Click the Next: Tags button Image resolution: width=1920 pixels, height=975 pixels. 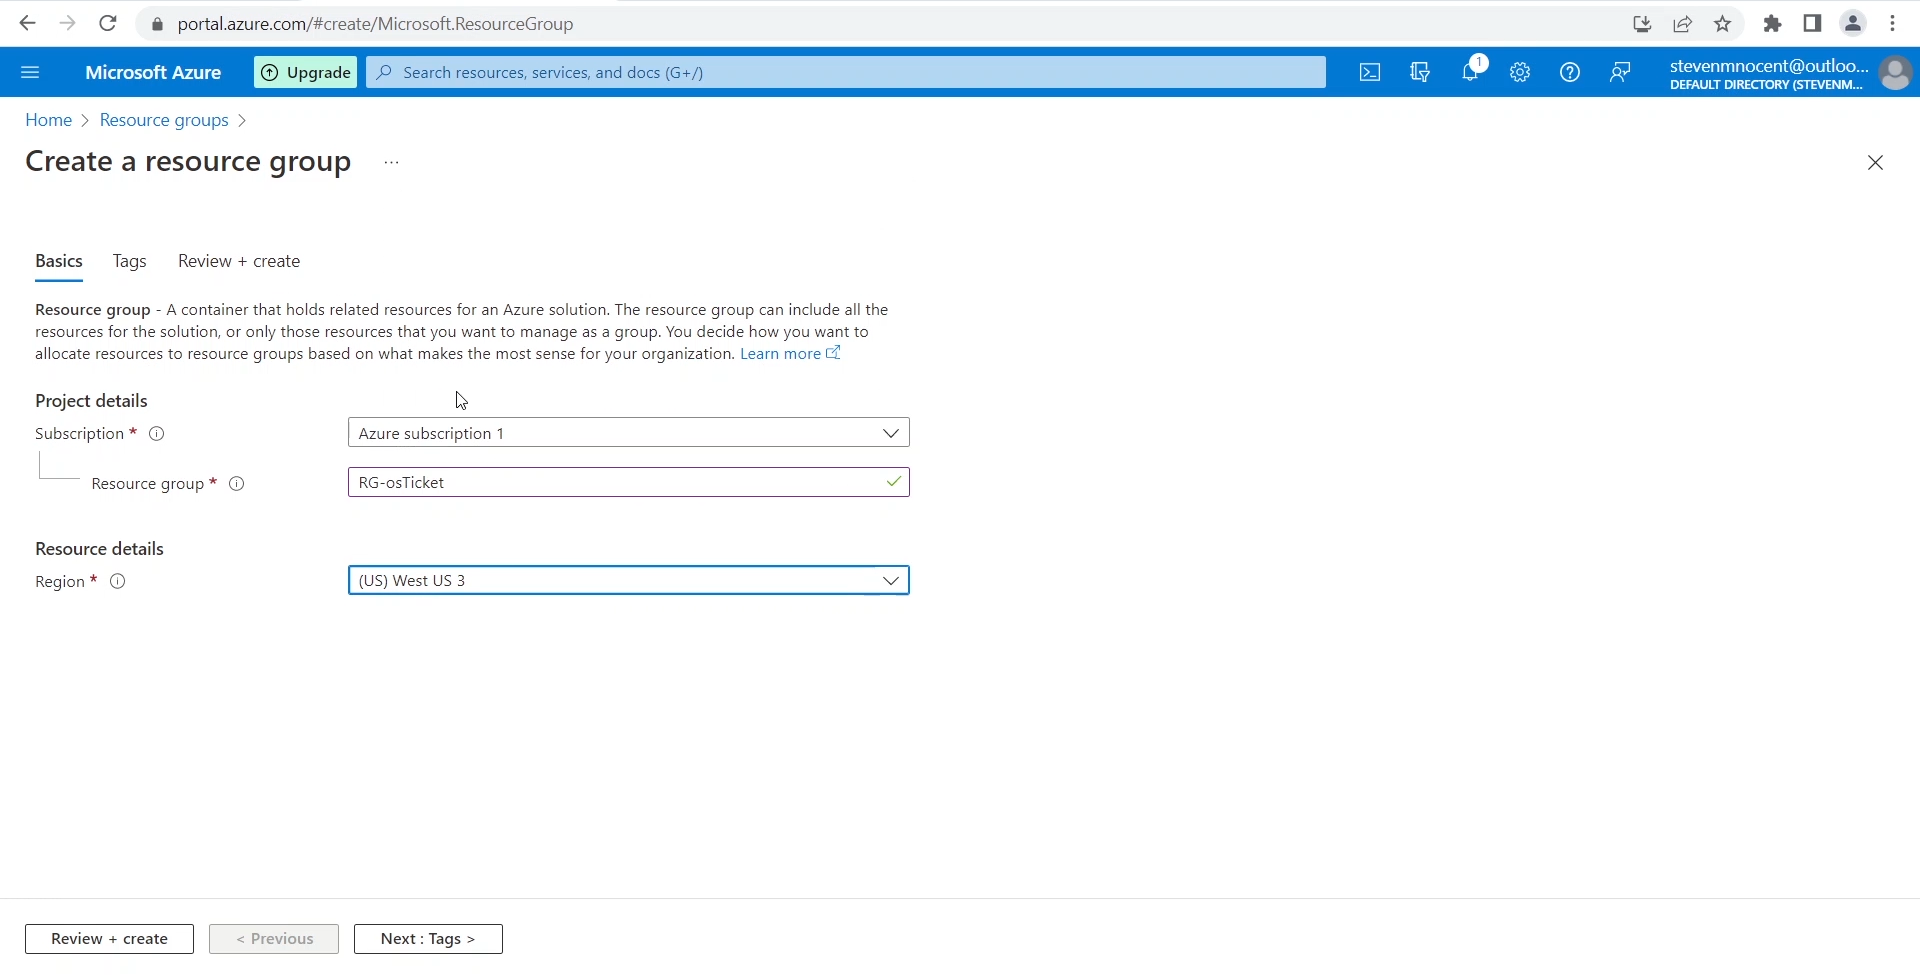coord(428,938)
